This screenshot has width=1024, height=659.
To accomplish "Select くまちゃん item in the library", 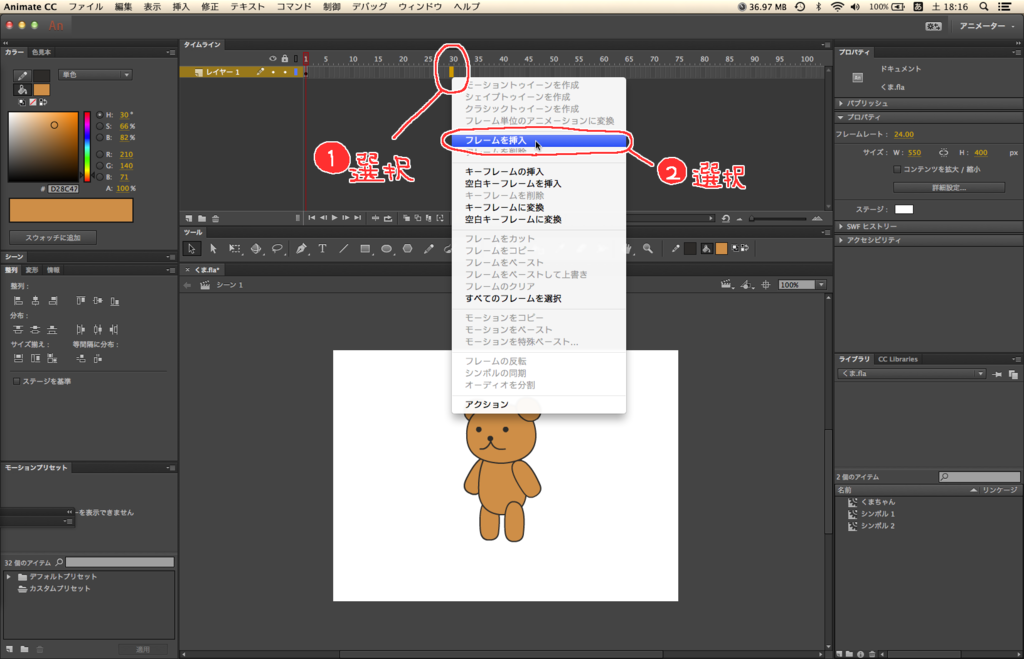I will [x=877, y=502].
